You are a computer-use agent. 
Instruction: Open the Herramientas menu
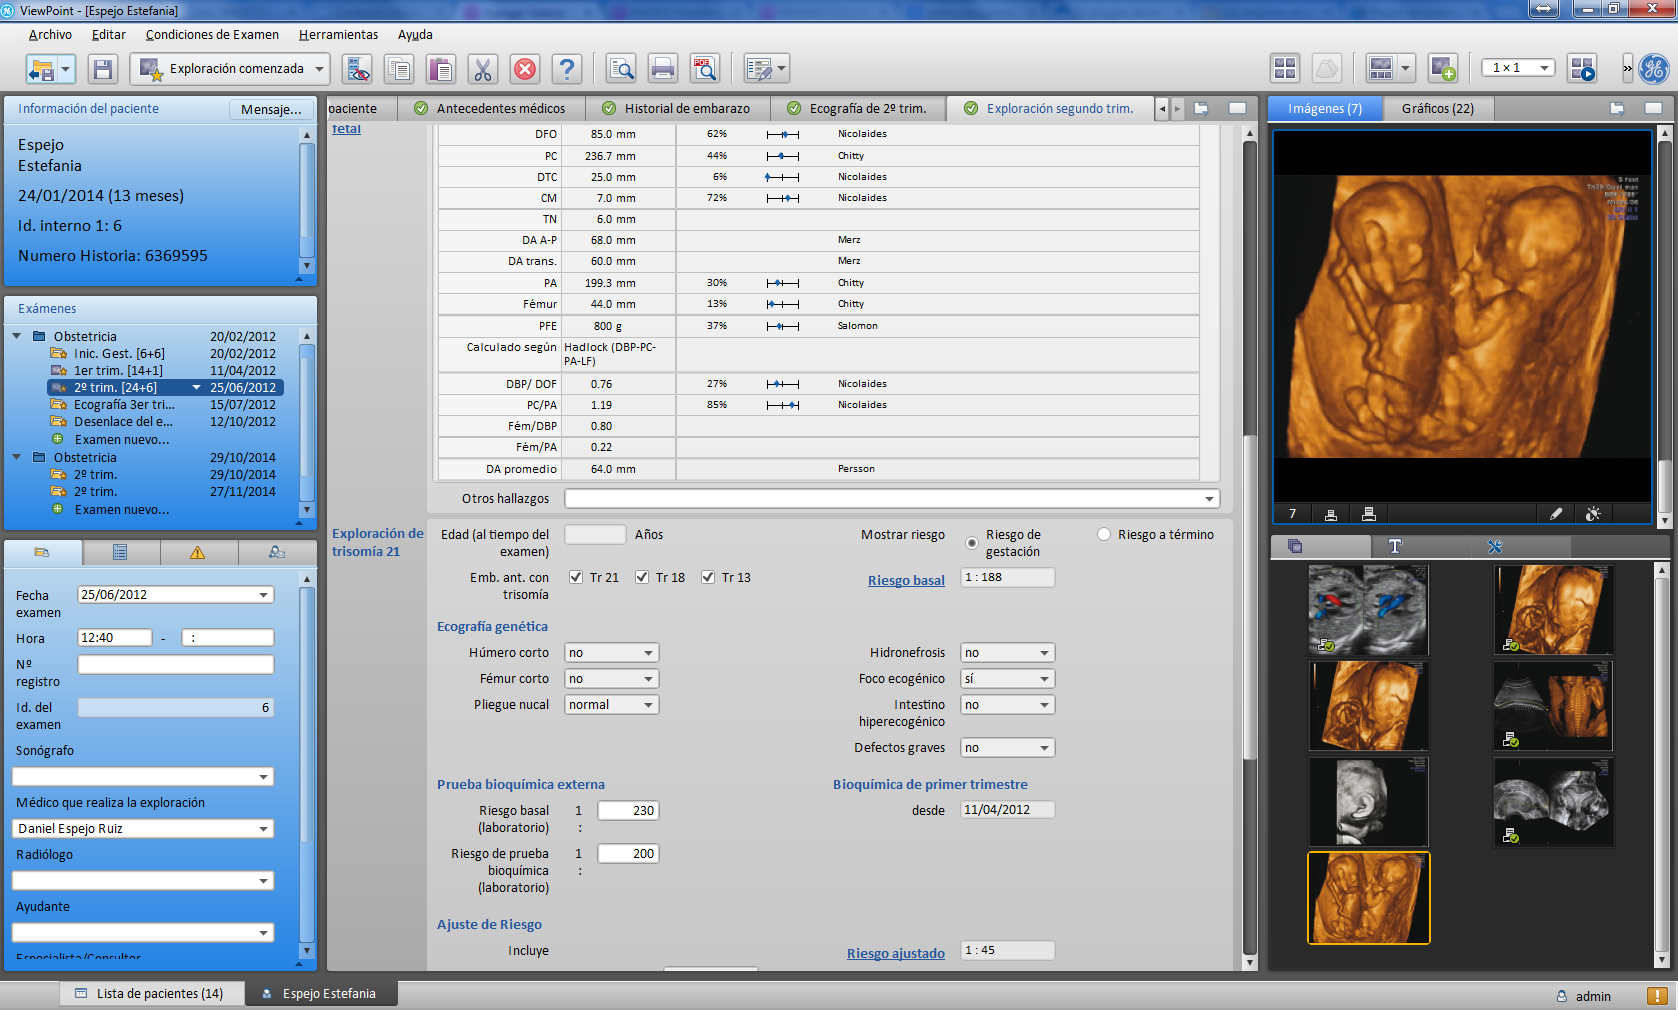(x=338, y=35)
